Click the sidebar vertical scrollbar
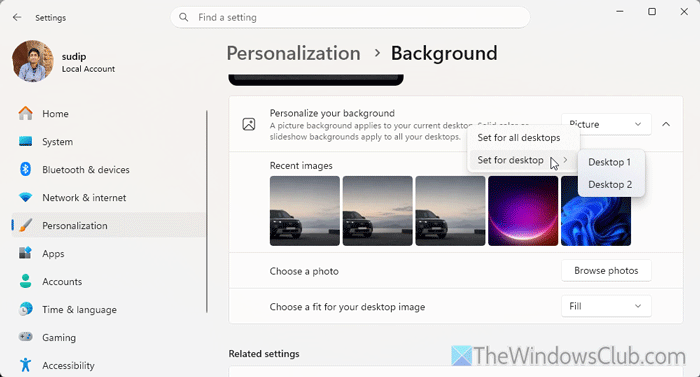700x377 pixels. (207, 212)
